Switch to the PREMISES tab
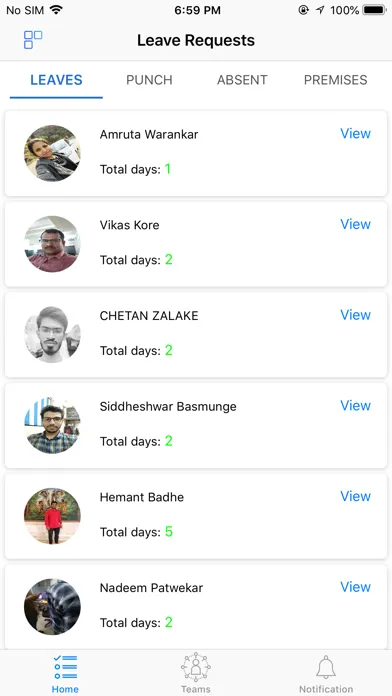Viewport: 392px width, 696px height. [x=336, y=80]
